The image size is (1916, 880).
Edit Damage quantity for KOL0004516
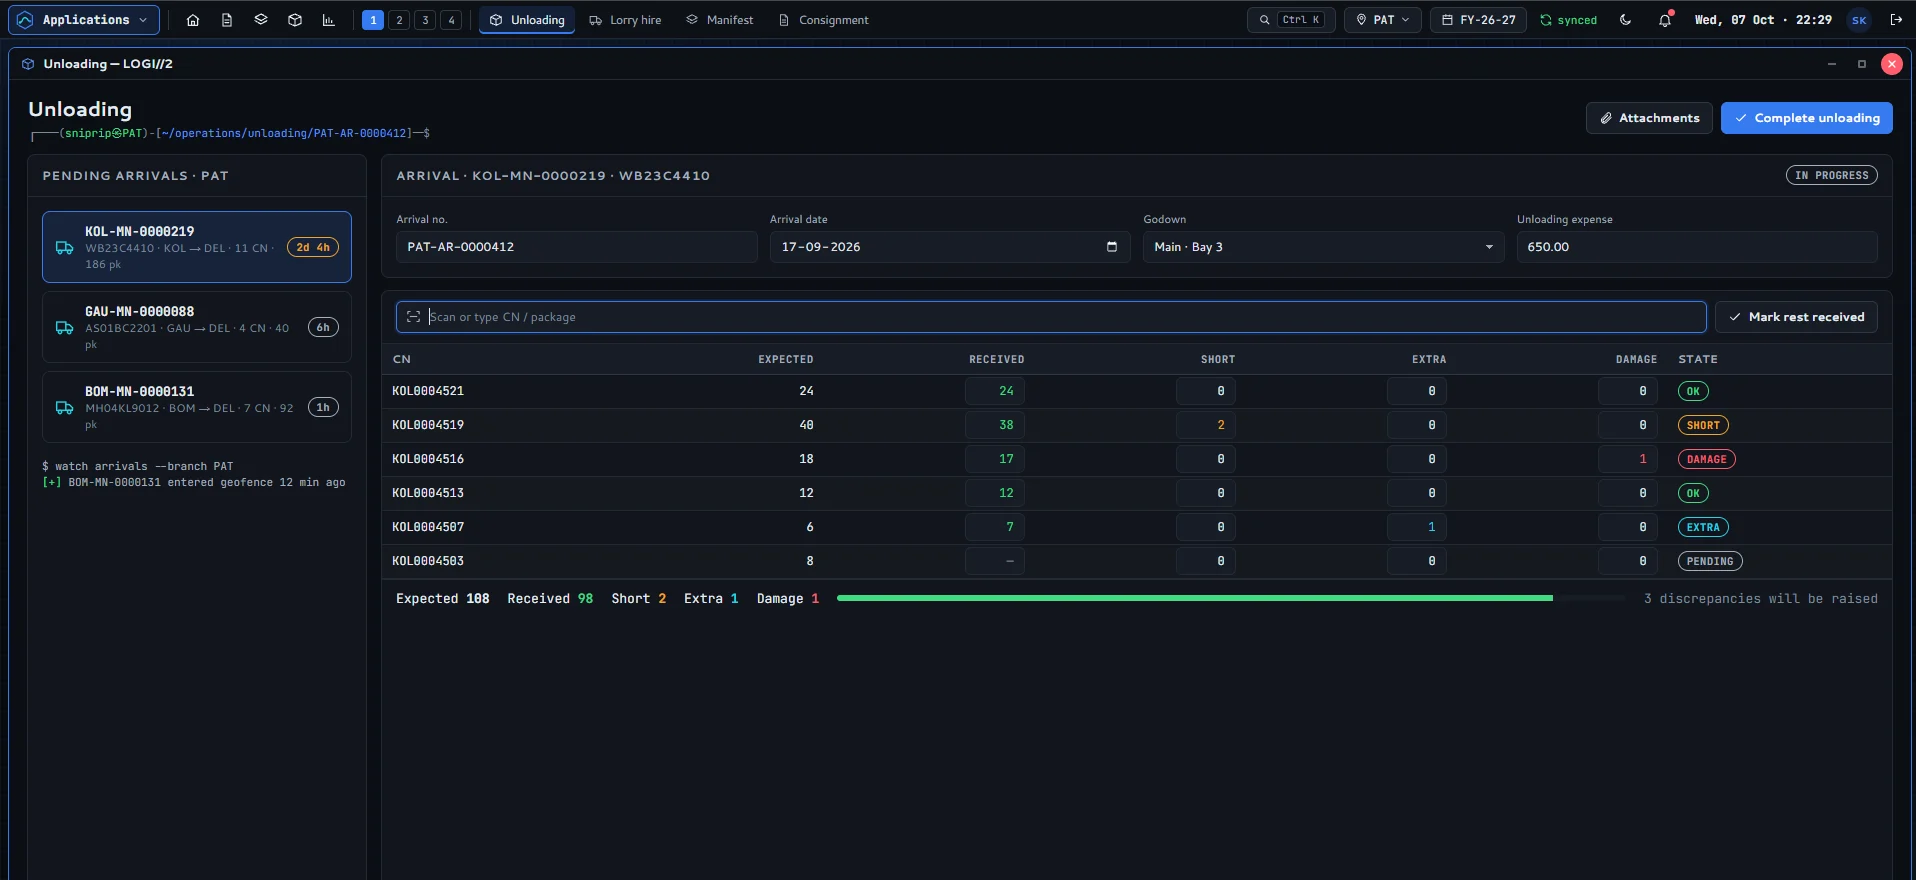(1628, 459)
